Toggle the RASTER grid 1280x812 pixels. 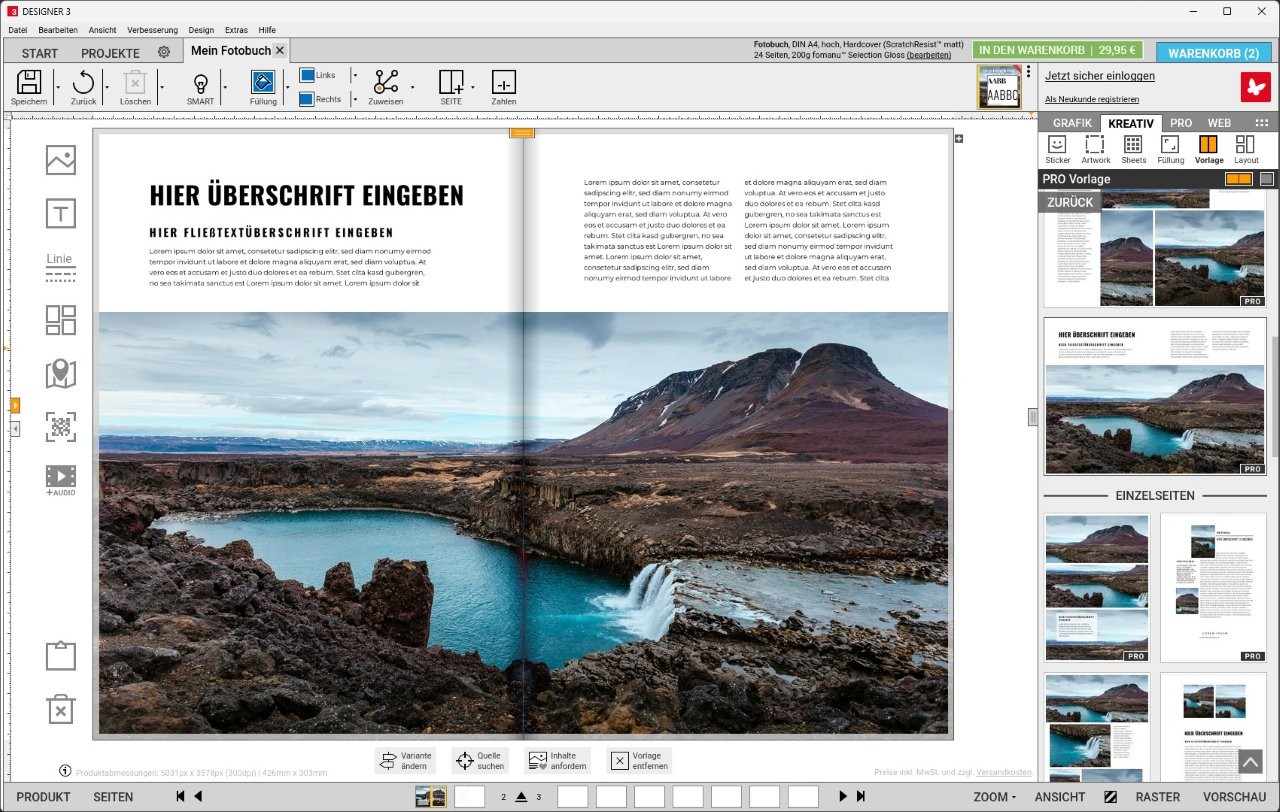tap(1158, 797)
